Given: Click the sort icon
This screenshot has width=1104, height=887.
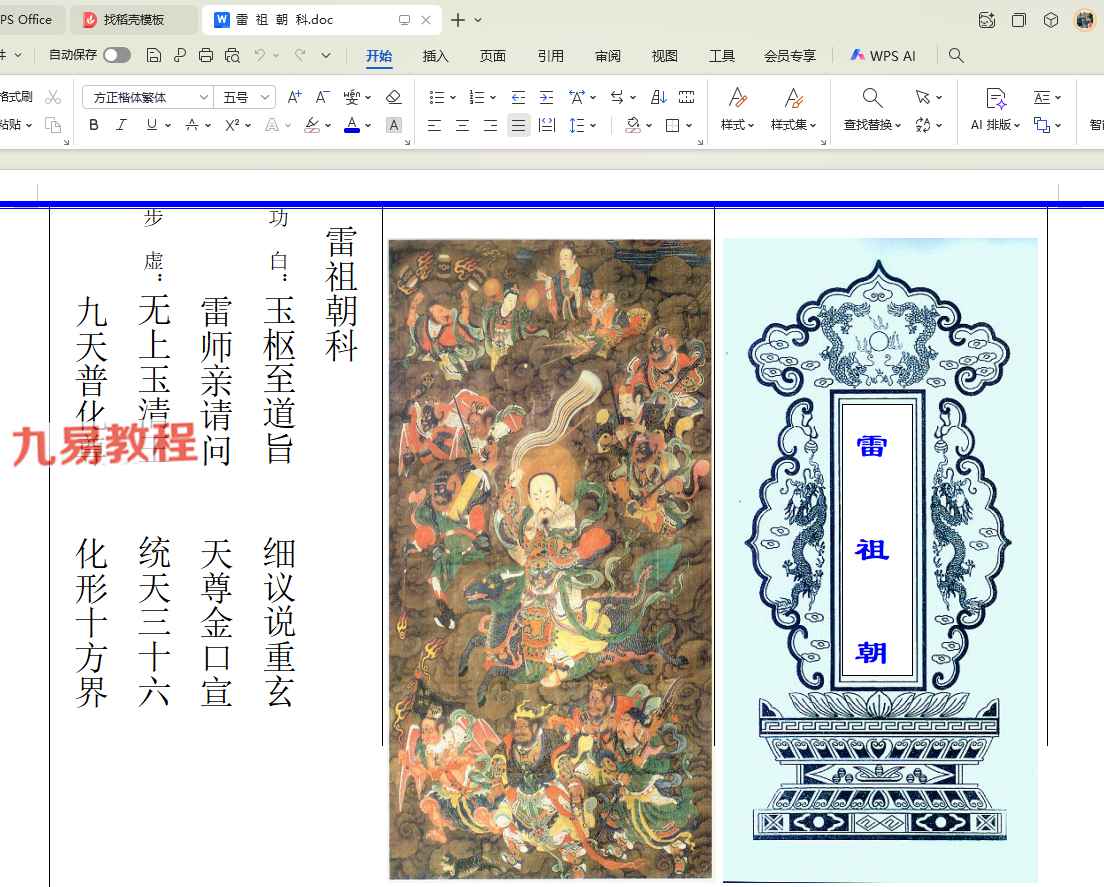Looking at the screenshot, I should pyautogui.click(x=658, y=97).
